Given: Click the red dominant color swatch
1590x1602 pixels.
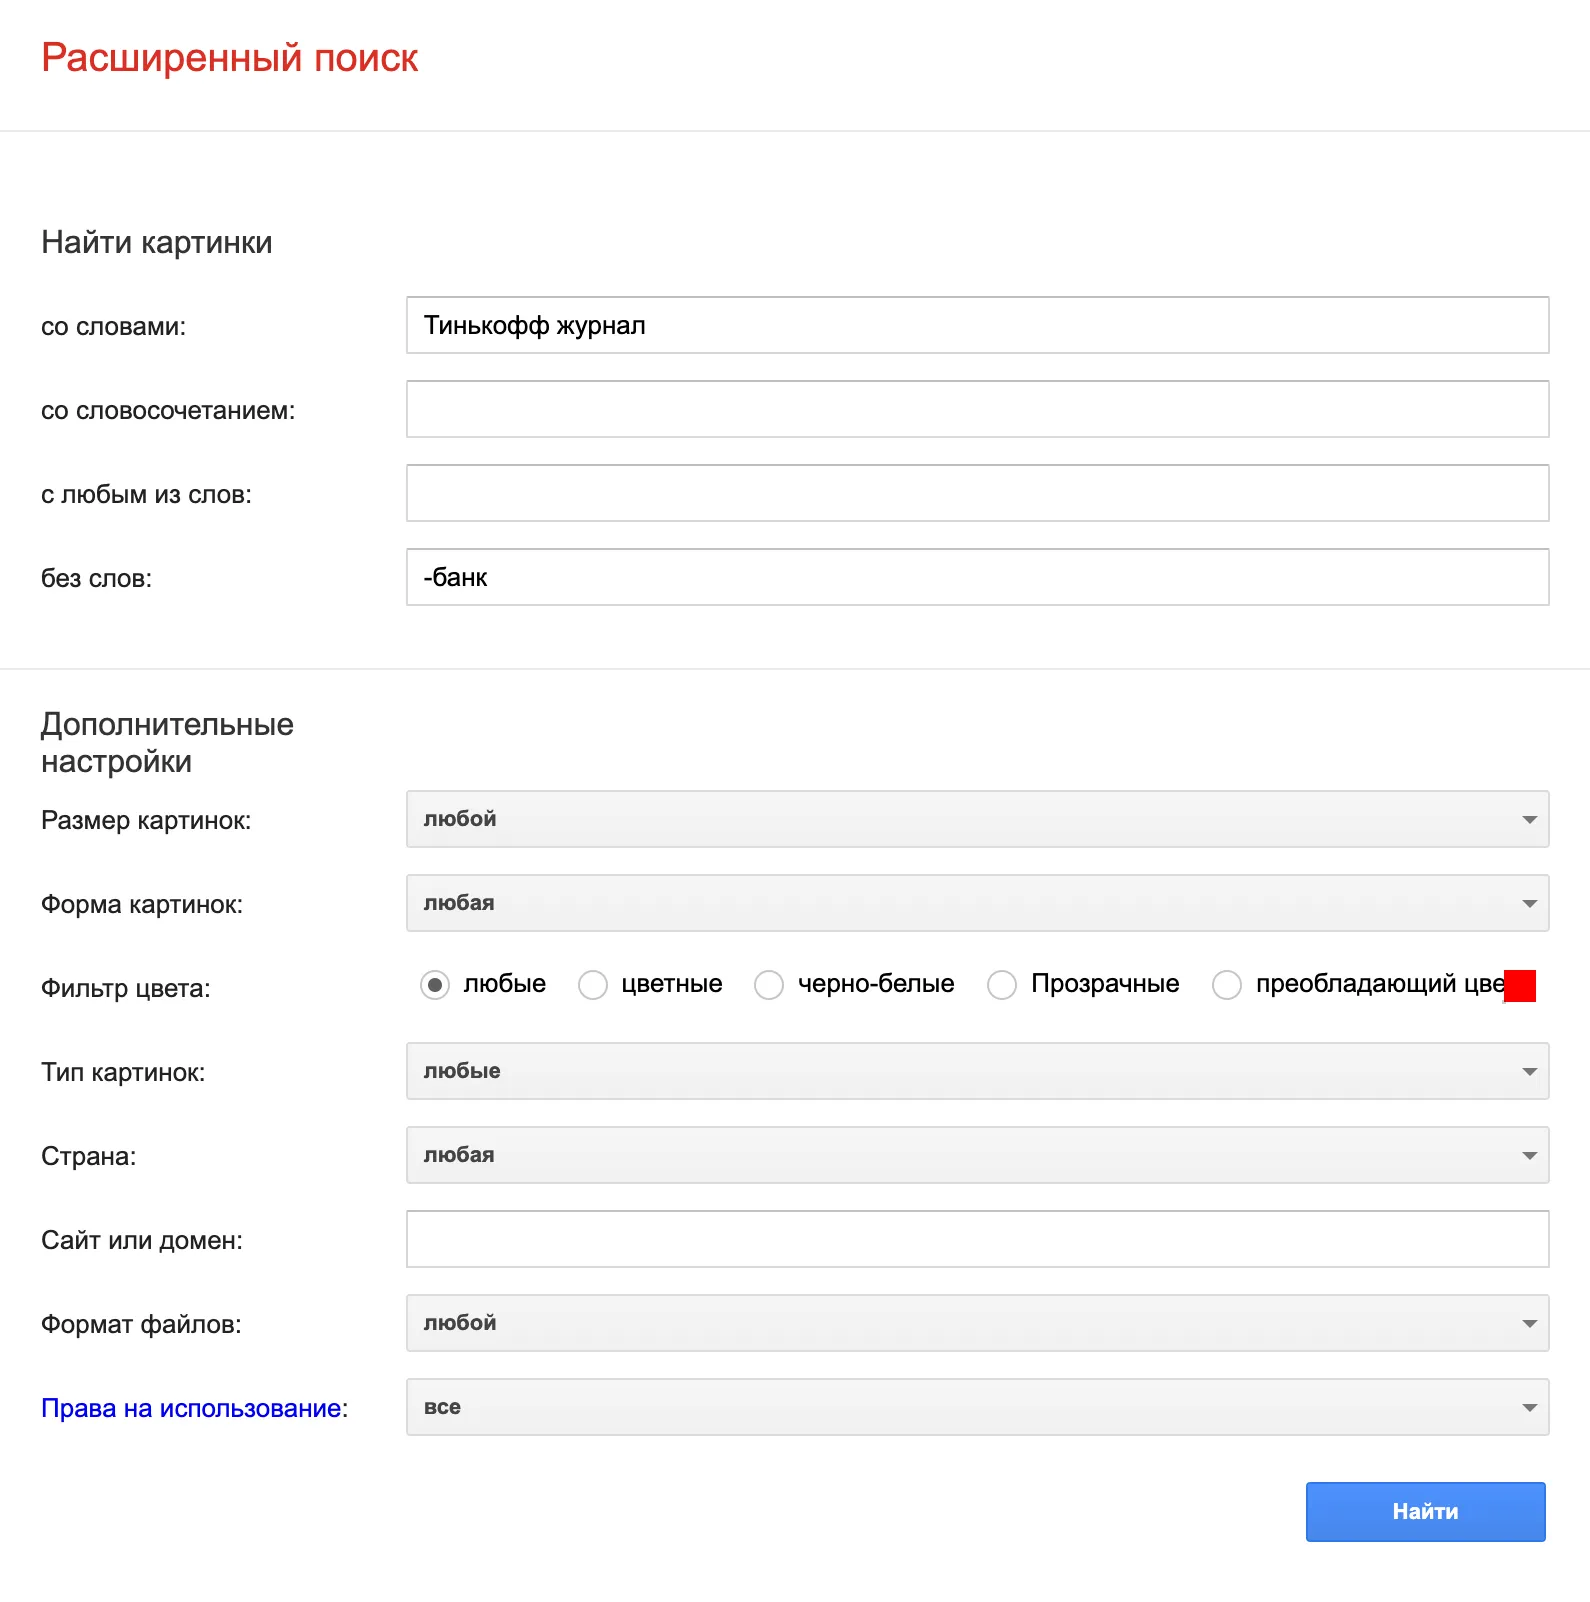Looking at the screenshot, I should [1520, 985].
